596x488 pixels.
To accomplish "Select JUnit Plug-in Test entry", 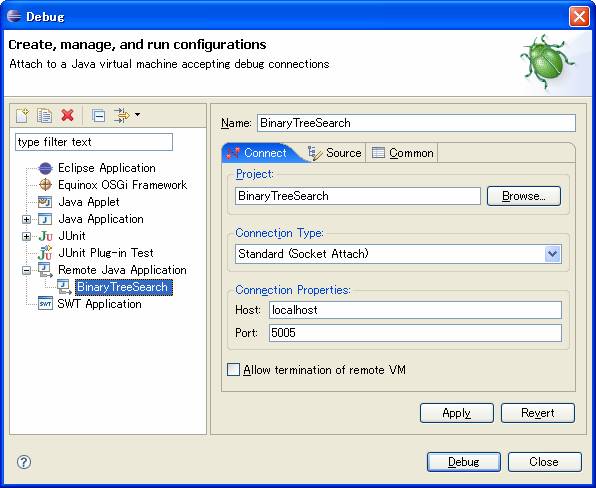I will (x=106, y=253).
